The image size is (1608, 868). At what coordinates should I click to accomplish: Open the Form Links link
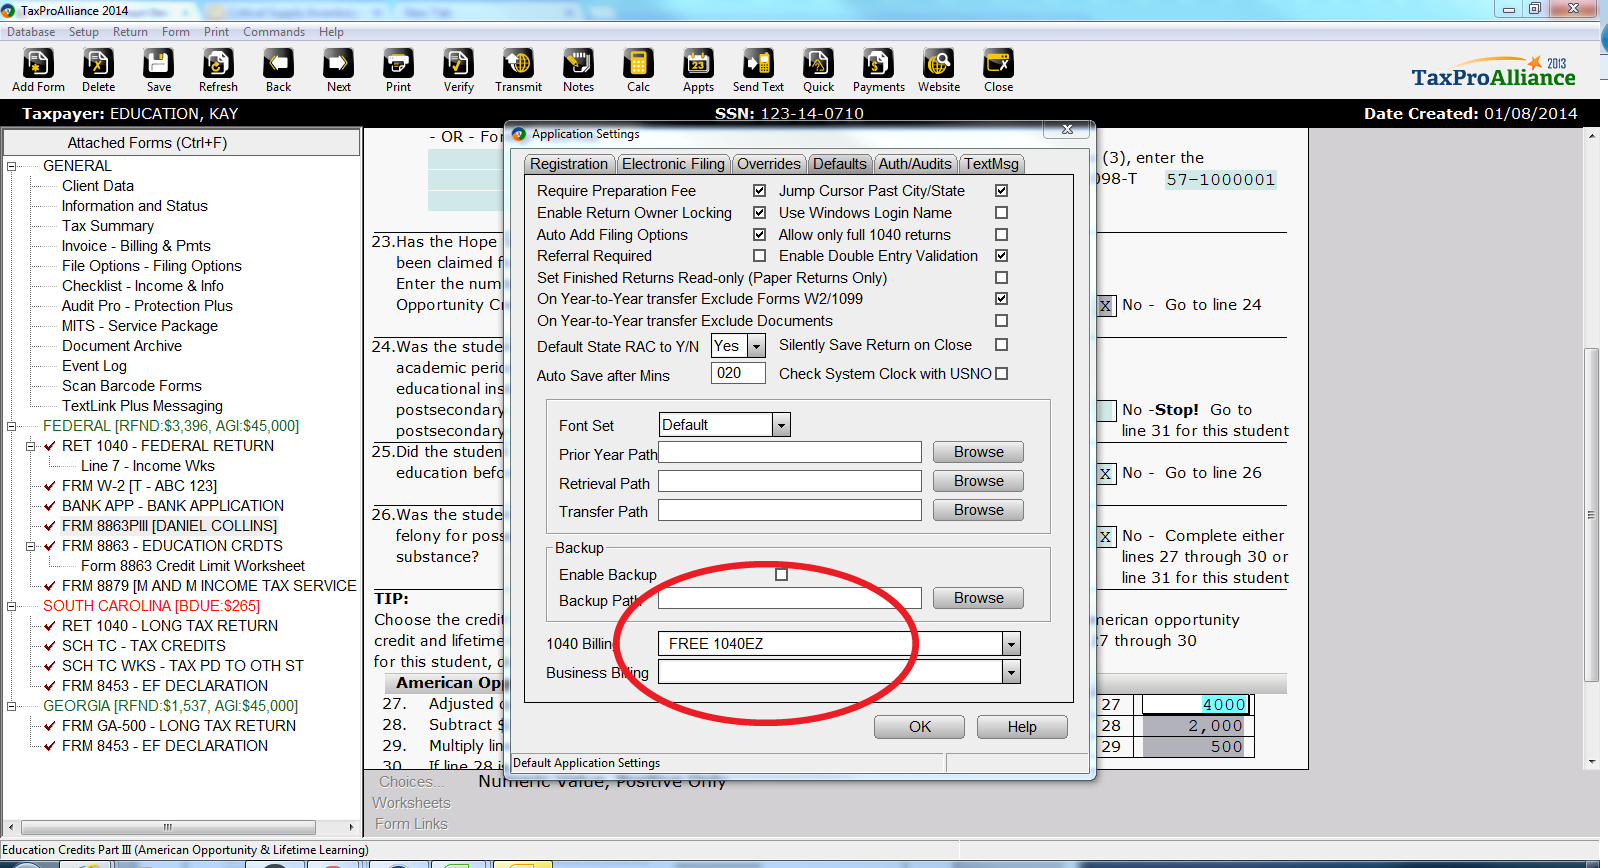(411, 824)
